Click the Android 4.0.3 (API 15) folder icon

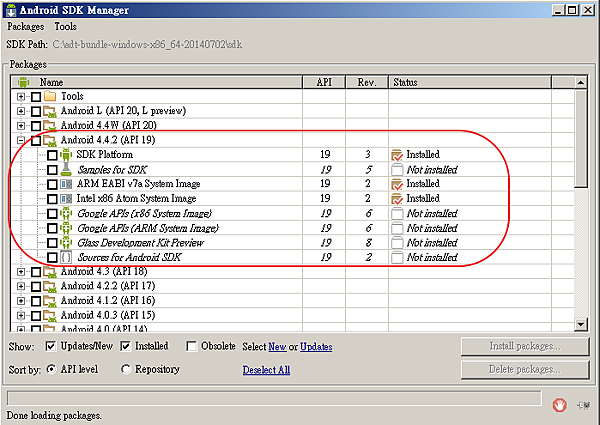click(x=50, y=315)
